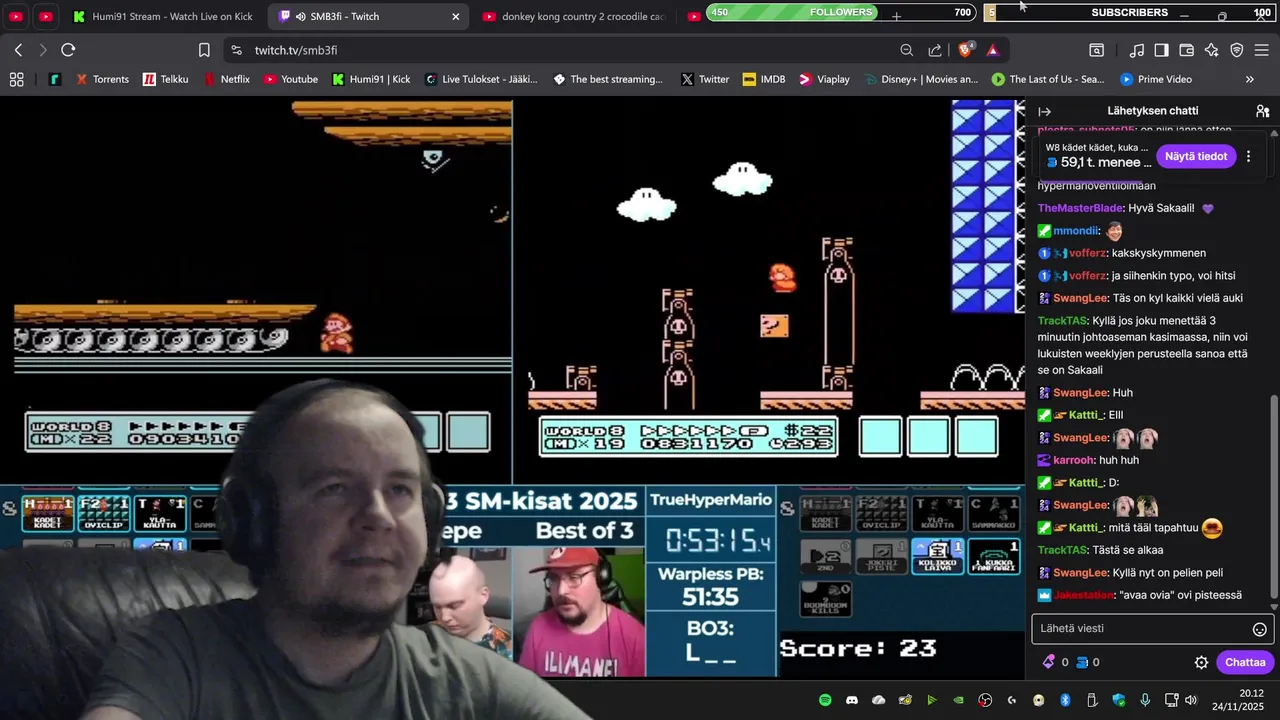
Task: Open the Youtube bookmark
Action: point(290,79)
